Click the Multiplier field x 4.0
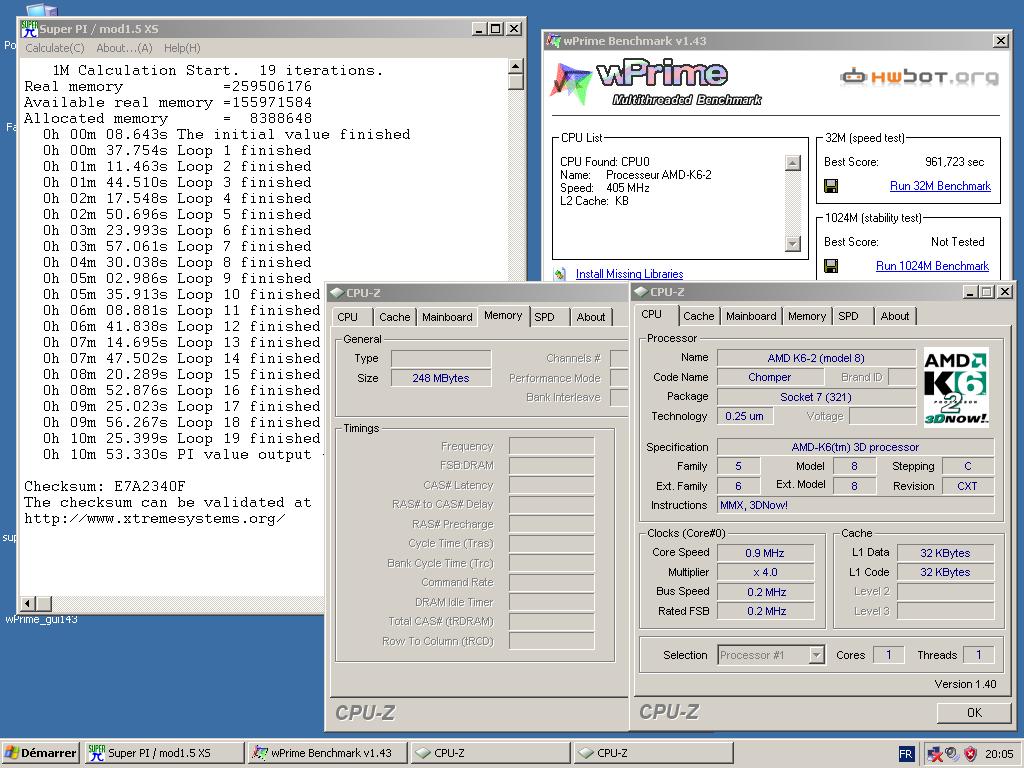The width and height of the screenshot is (1024, 768). [x=765, y=572]
